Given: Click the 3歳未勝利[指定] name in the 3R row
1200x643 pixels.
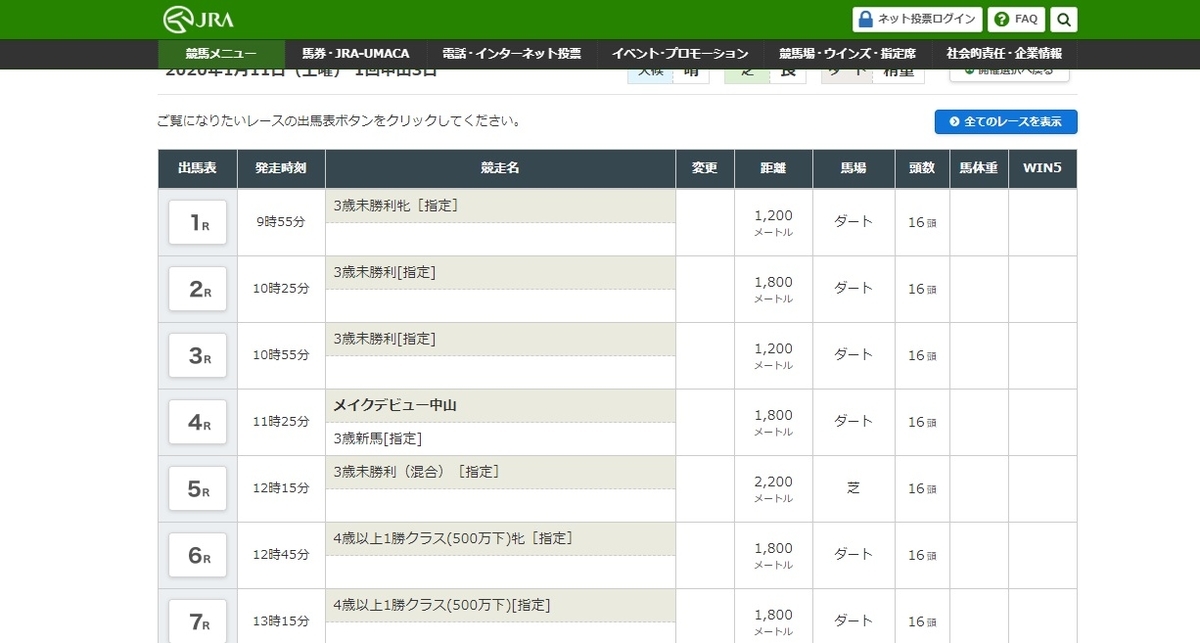Looking at the screenshot, I should 385,338.
